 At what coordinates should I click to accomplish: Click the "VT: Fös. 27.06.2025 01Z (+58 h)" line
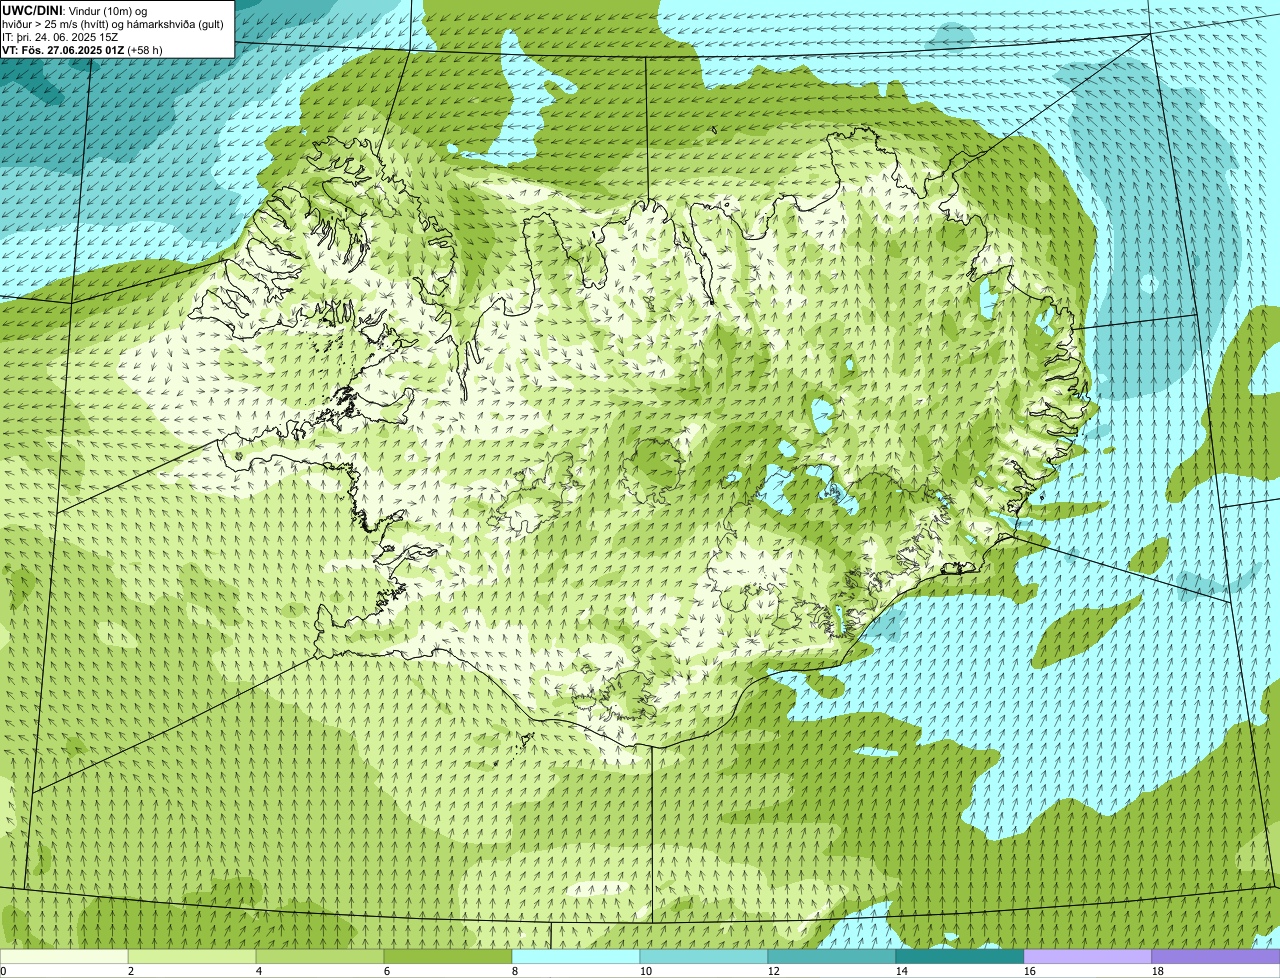coord(82,49)
